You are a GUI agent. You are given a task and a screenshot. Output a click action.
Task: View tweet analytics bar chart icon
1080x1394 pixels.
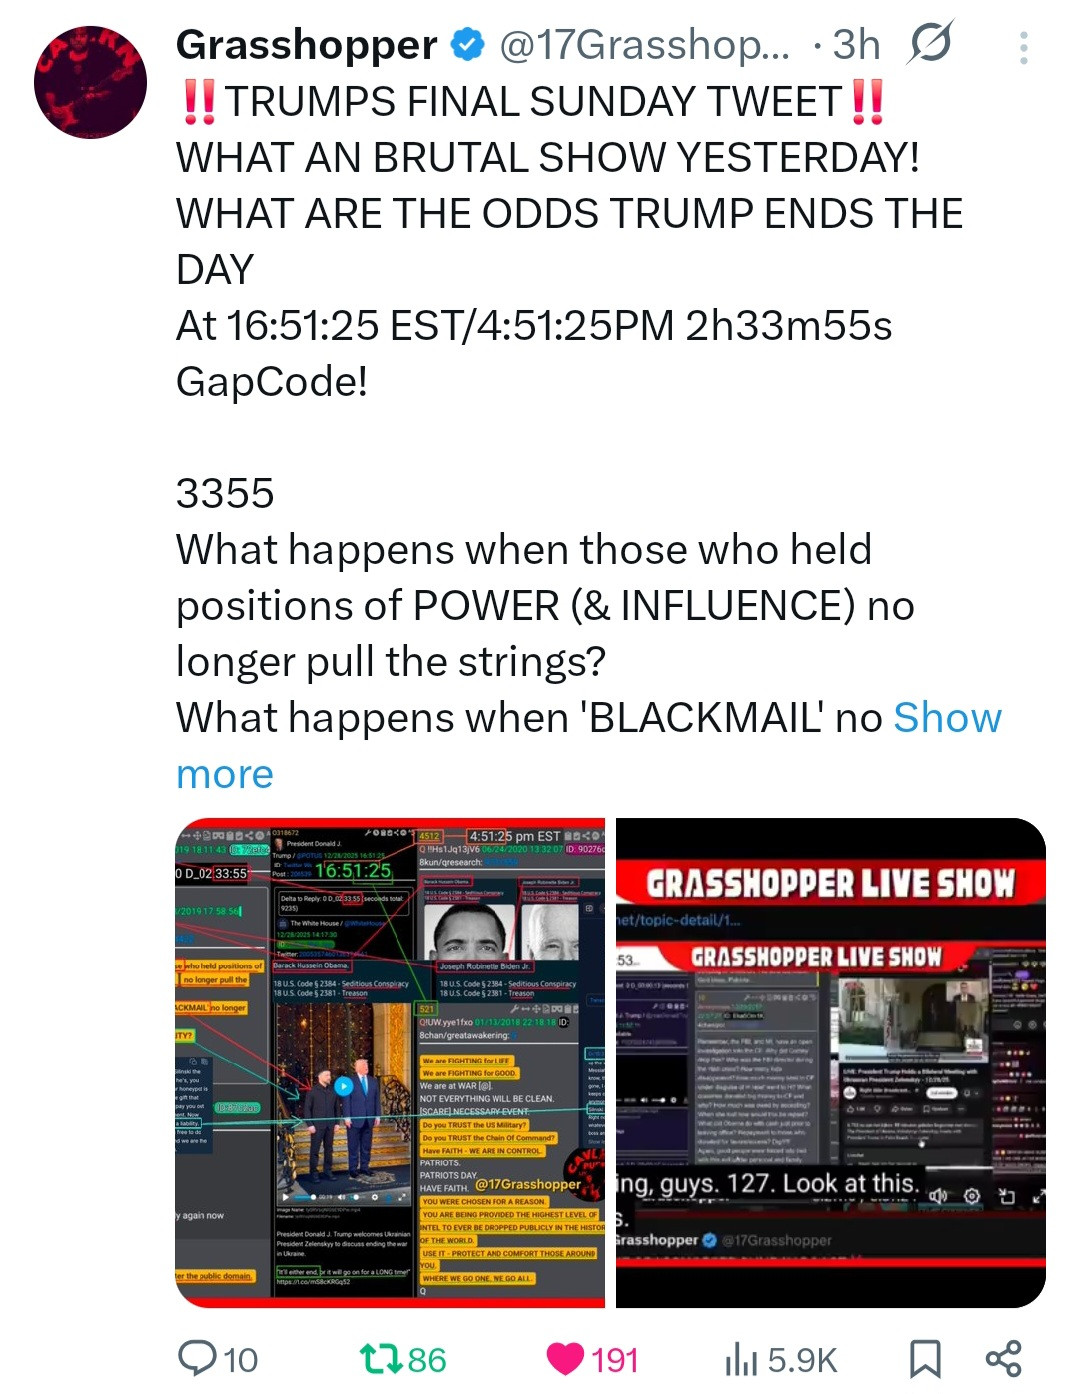click(741, 1359)
